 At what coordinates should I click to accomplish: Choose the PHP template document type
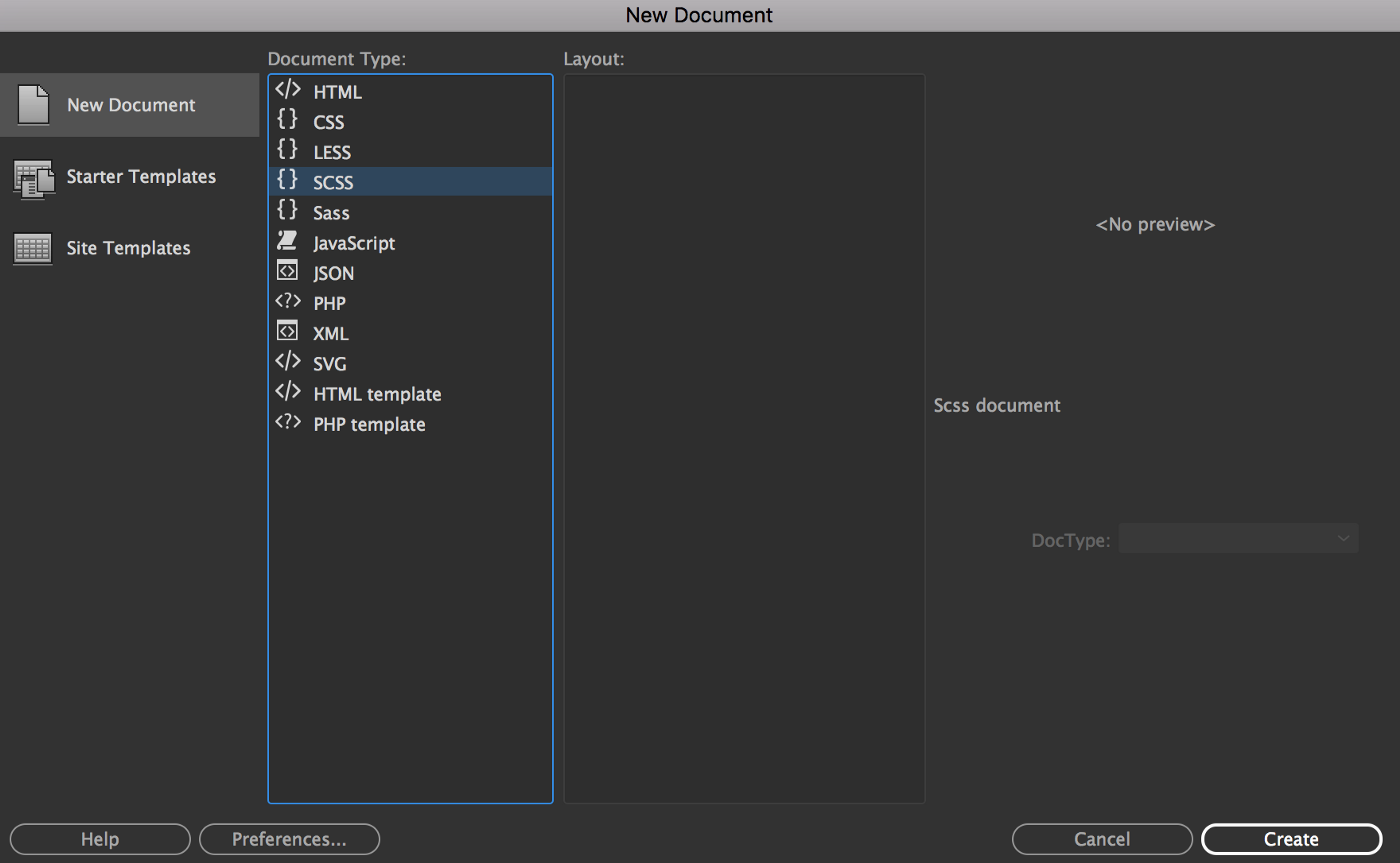point(369,423)
